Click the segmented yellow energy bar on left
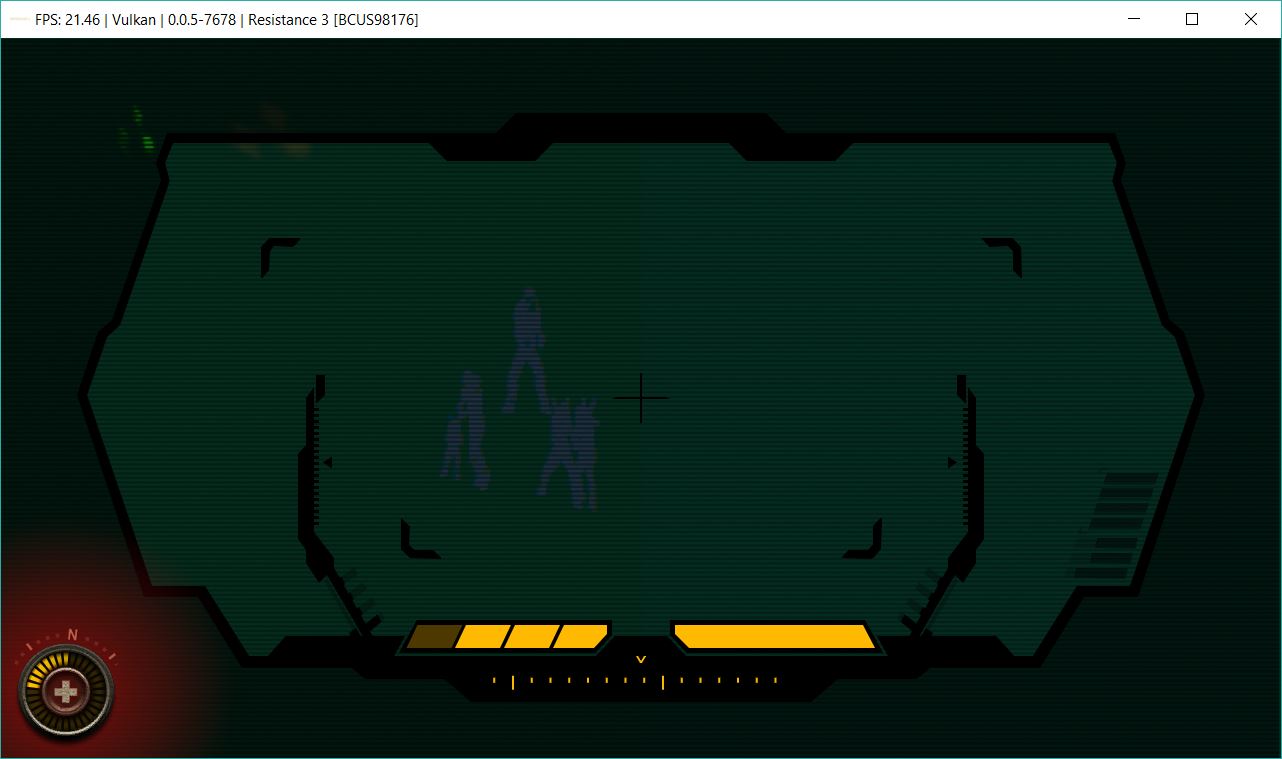 pos(507,636)
